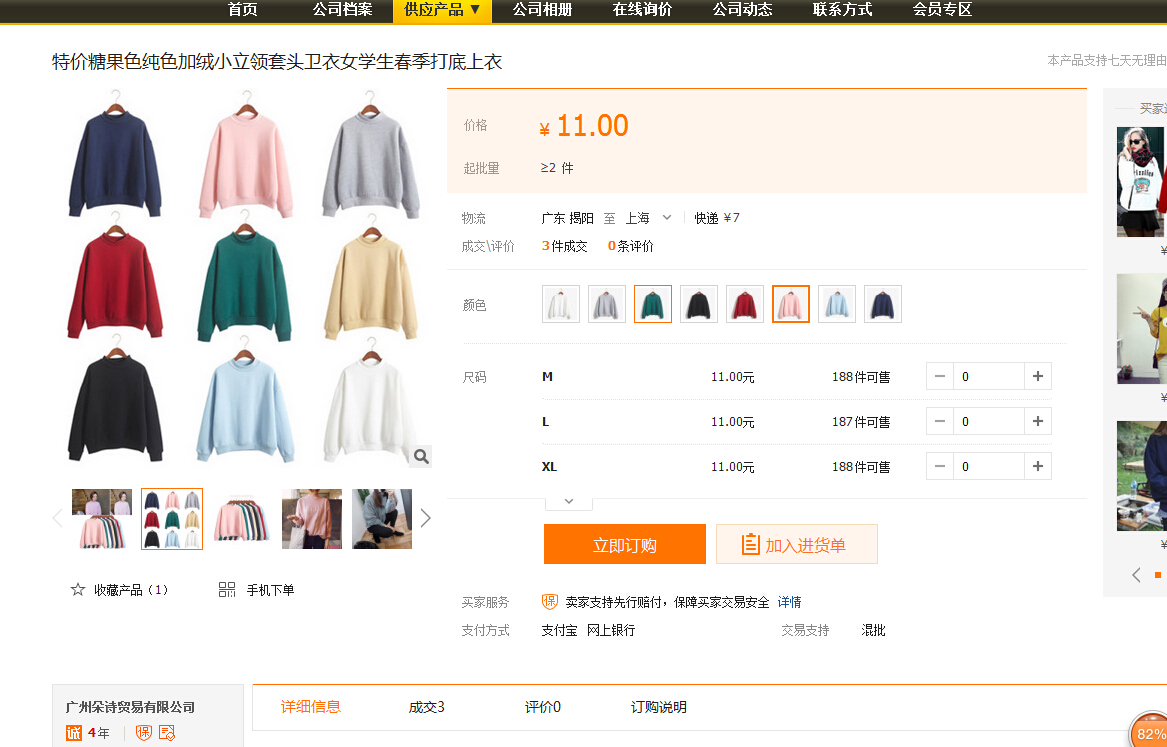
Task: Click the star icon to favorite product
Action: click(x=78, y=590)
